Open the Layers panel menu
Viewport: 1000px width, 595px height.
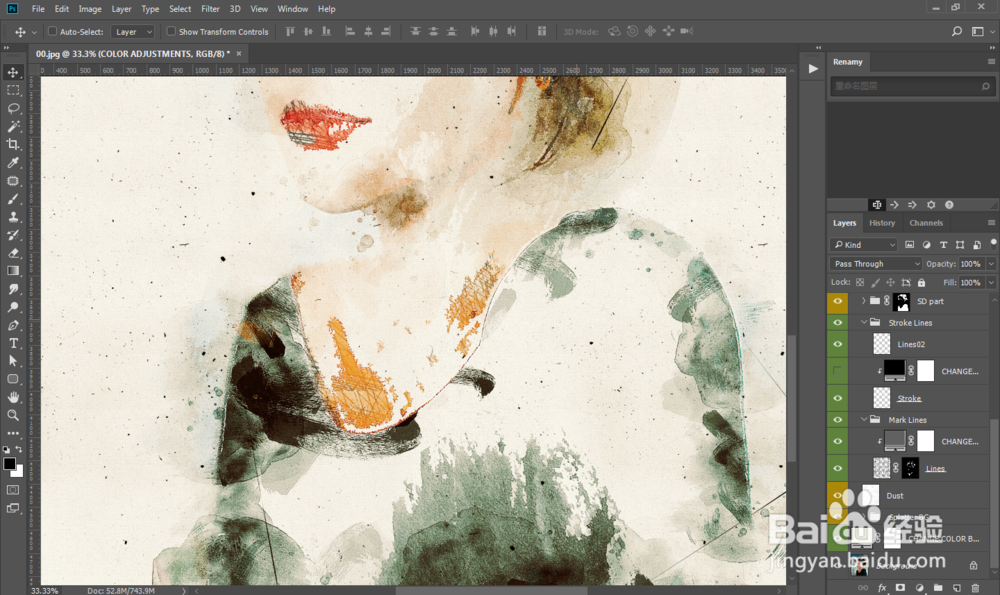click(991, 223)
